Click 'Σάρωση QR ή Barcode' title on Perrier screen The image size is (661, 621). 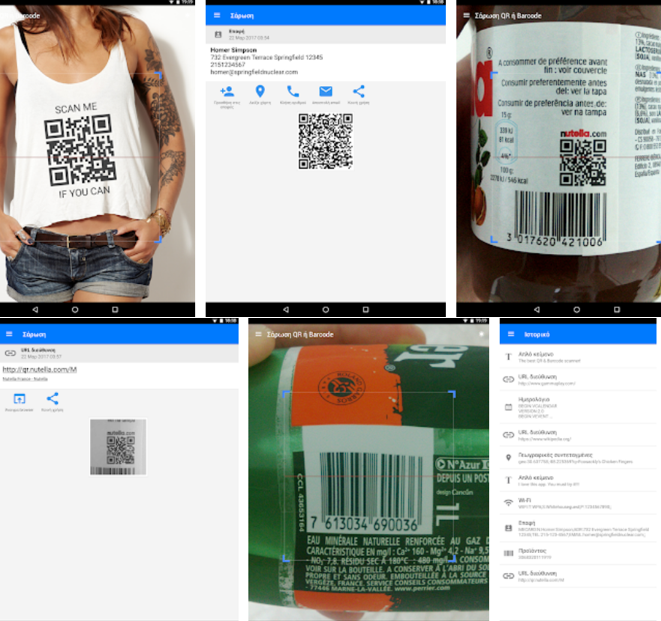click(300, 334)
